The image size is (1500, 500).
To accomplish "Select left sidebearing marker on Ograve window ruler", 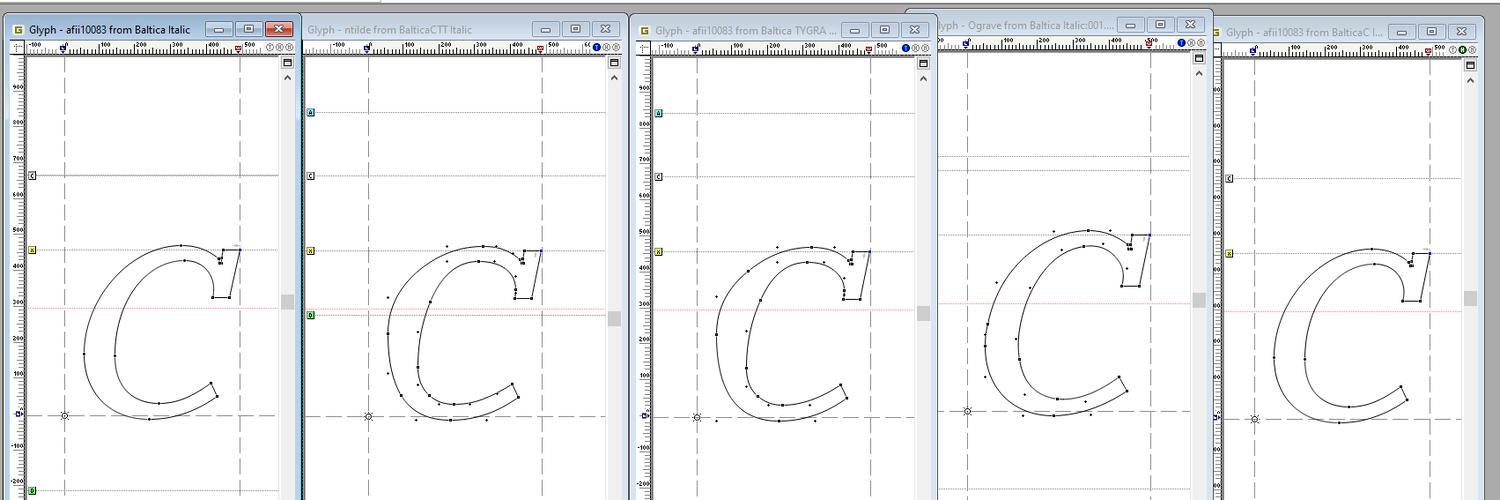I will [966, 43].
